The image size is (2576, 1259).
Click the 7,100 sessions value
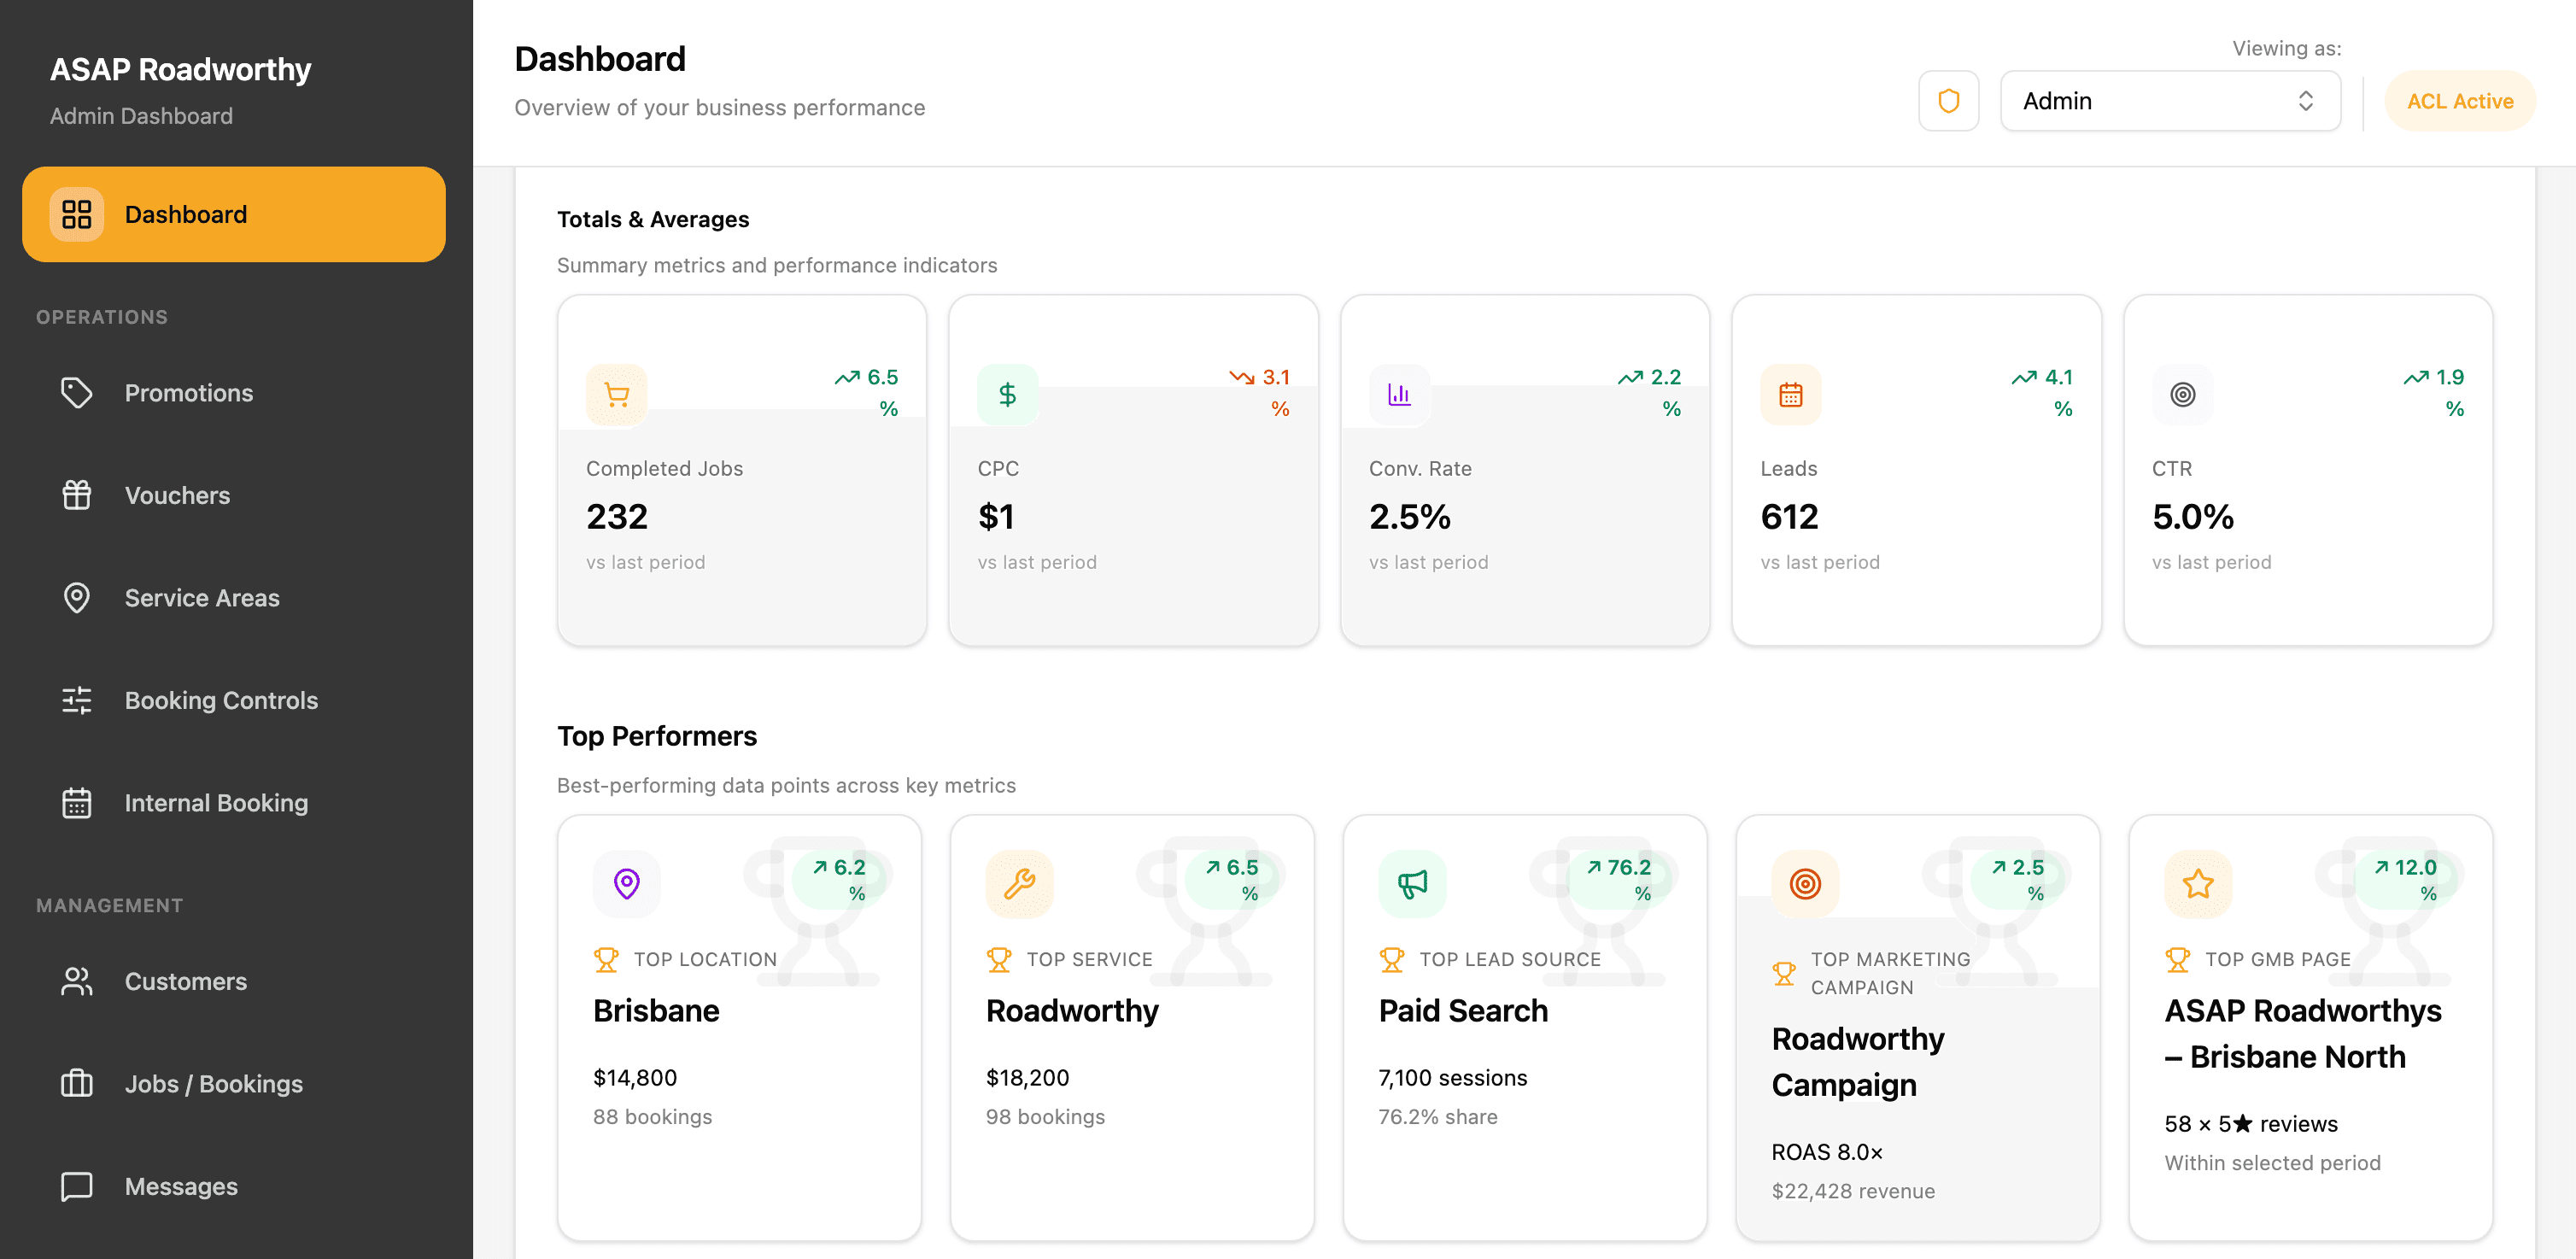pyautogui.click(x=1452, y=1078)
